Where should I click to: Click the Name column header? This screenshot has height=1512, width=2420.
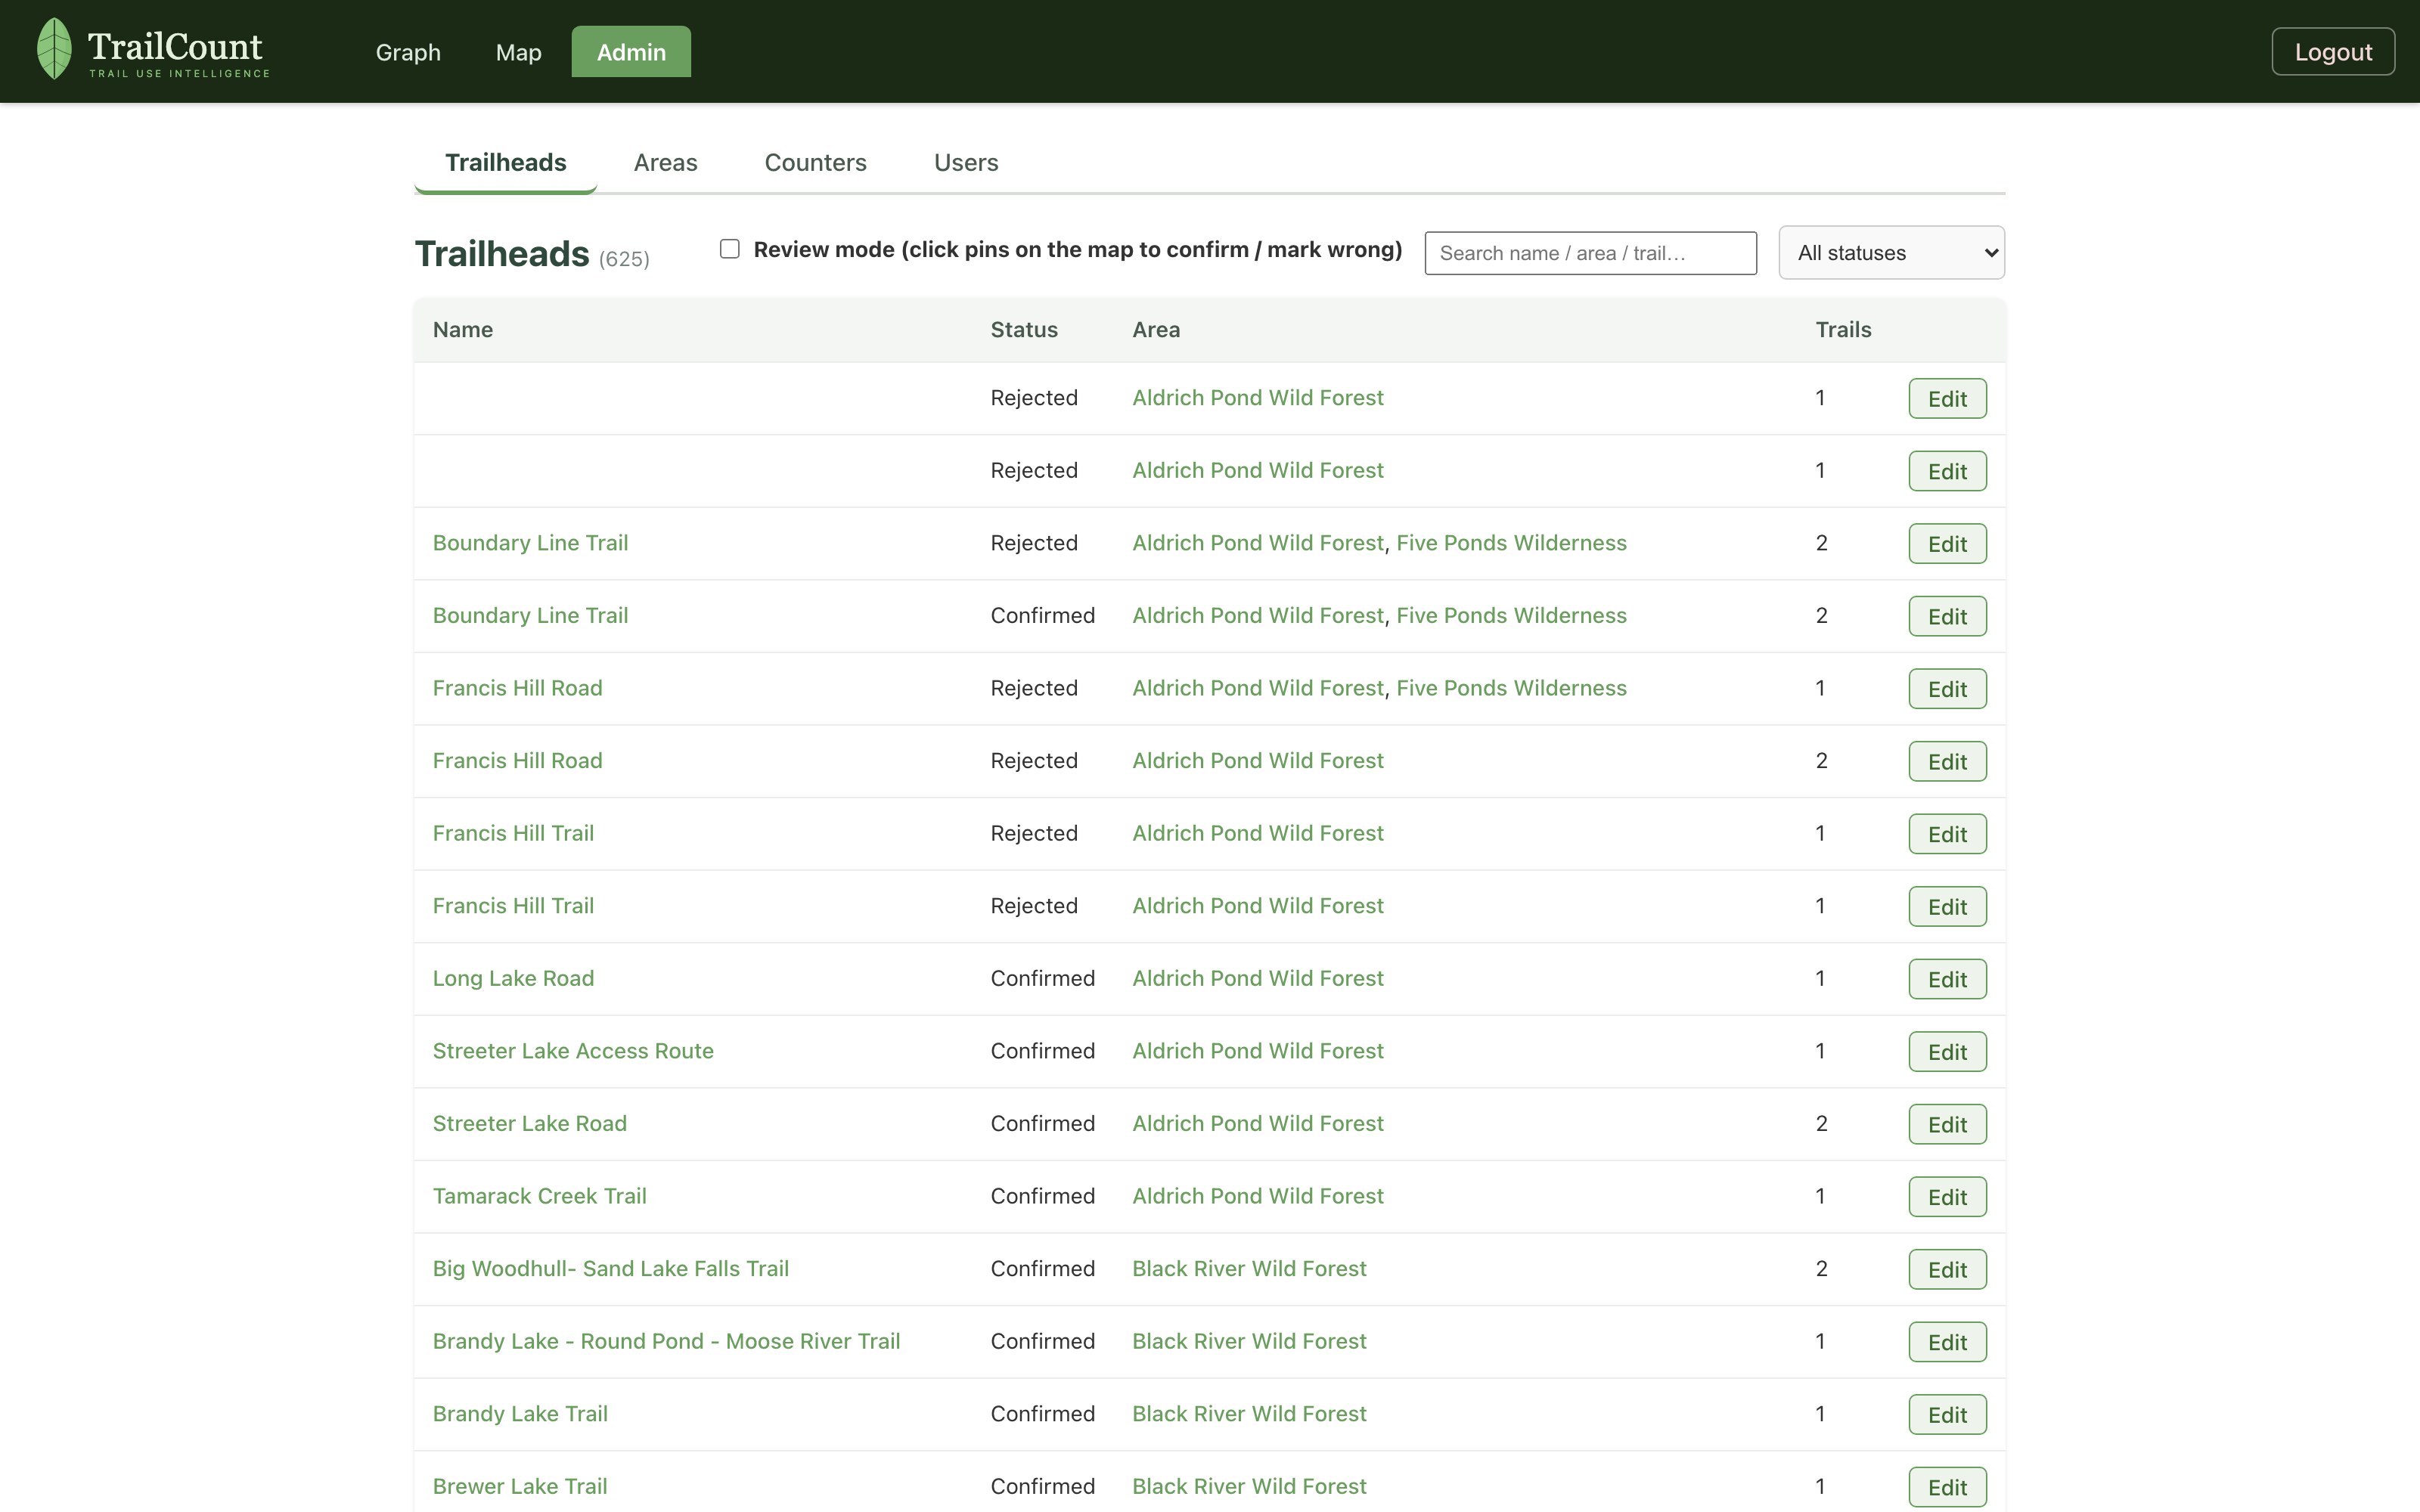pyautogui.click(x=462, y=330)
